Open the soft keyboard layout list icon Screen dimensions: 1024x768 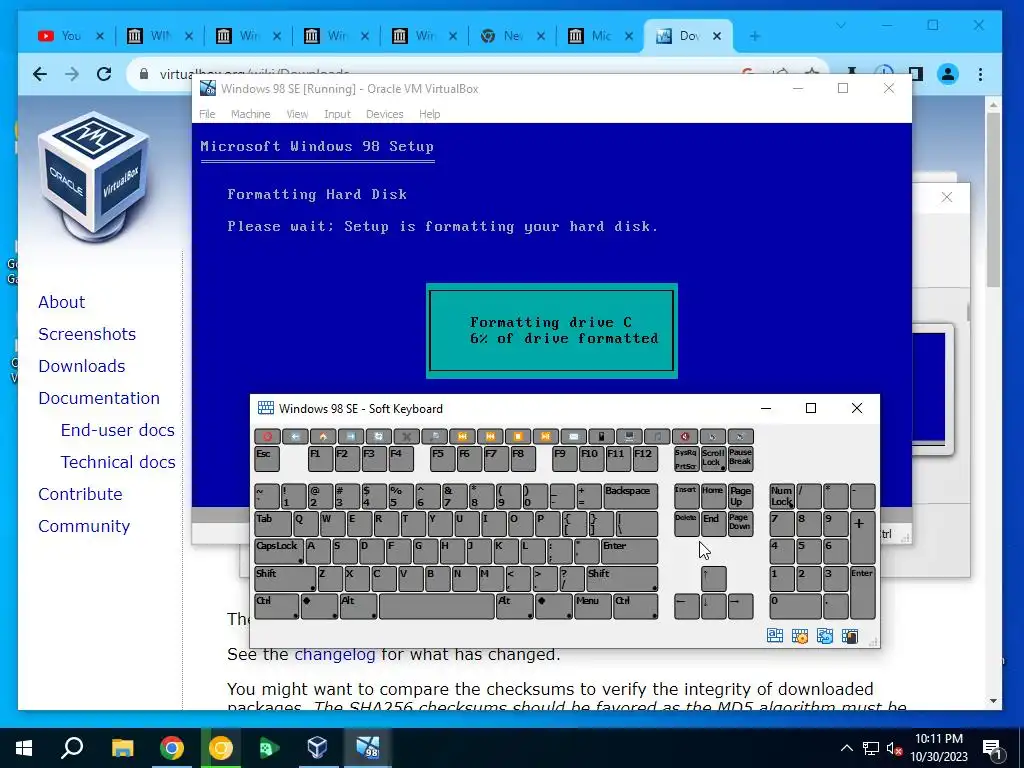pos(775,636)
